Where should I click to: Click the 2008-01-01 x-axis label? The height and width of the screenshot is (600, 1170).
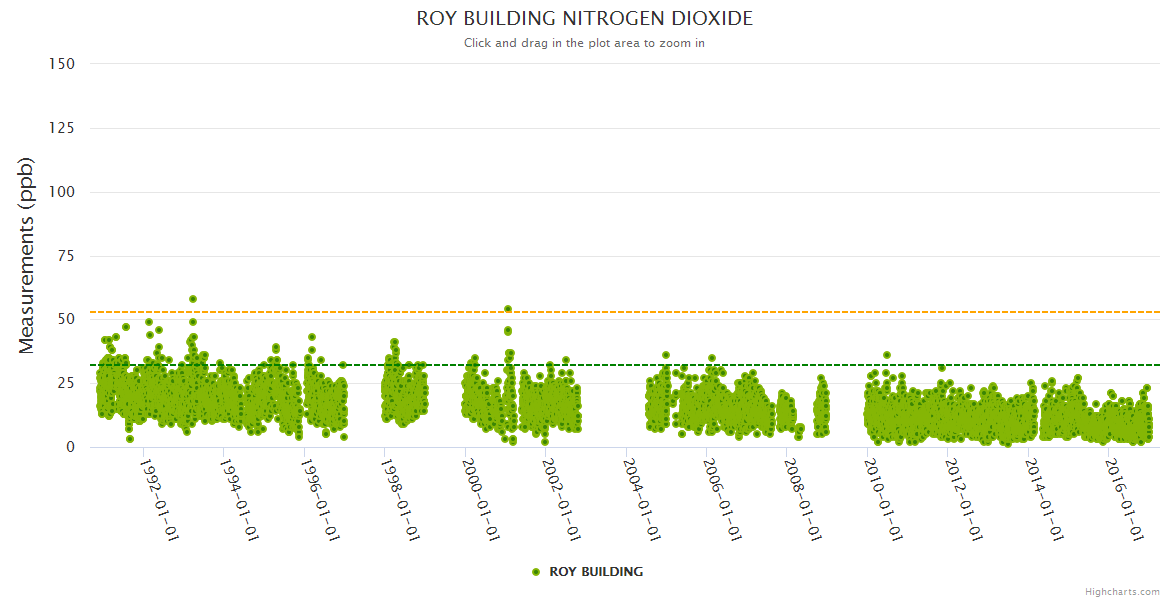804,500
